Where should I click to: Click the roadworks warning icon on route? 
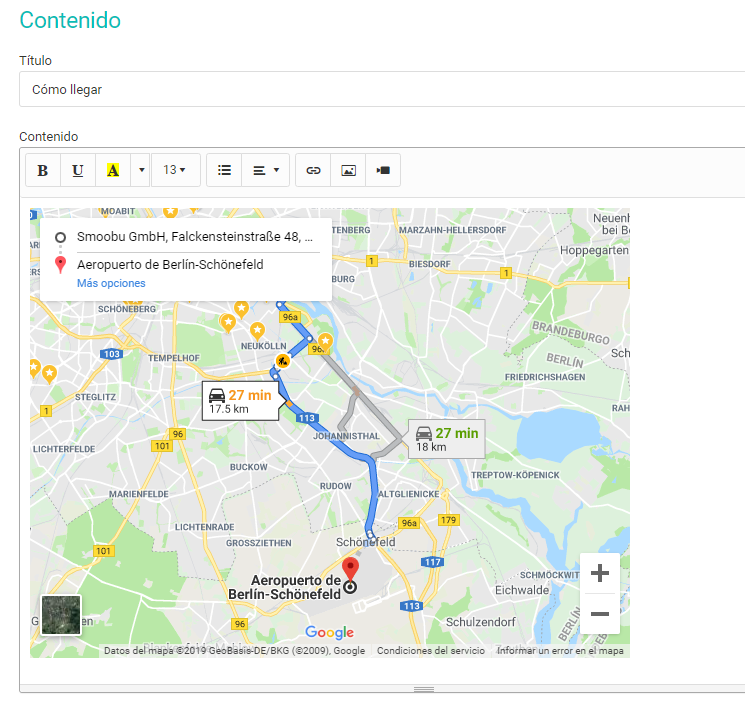pos(283,361)
